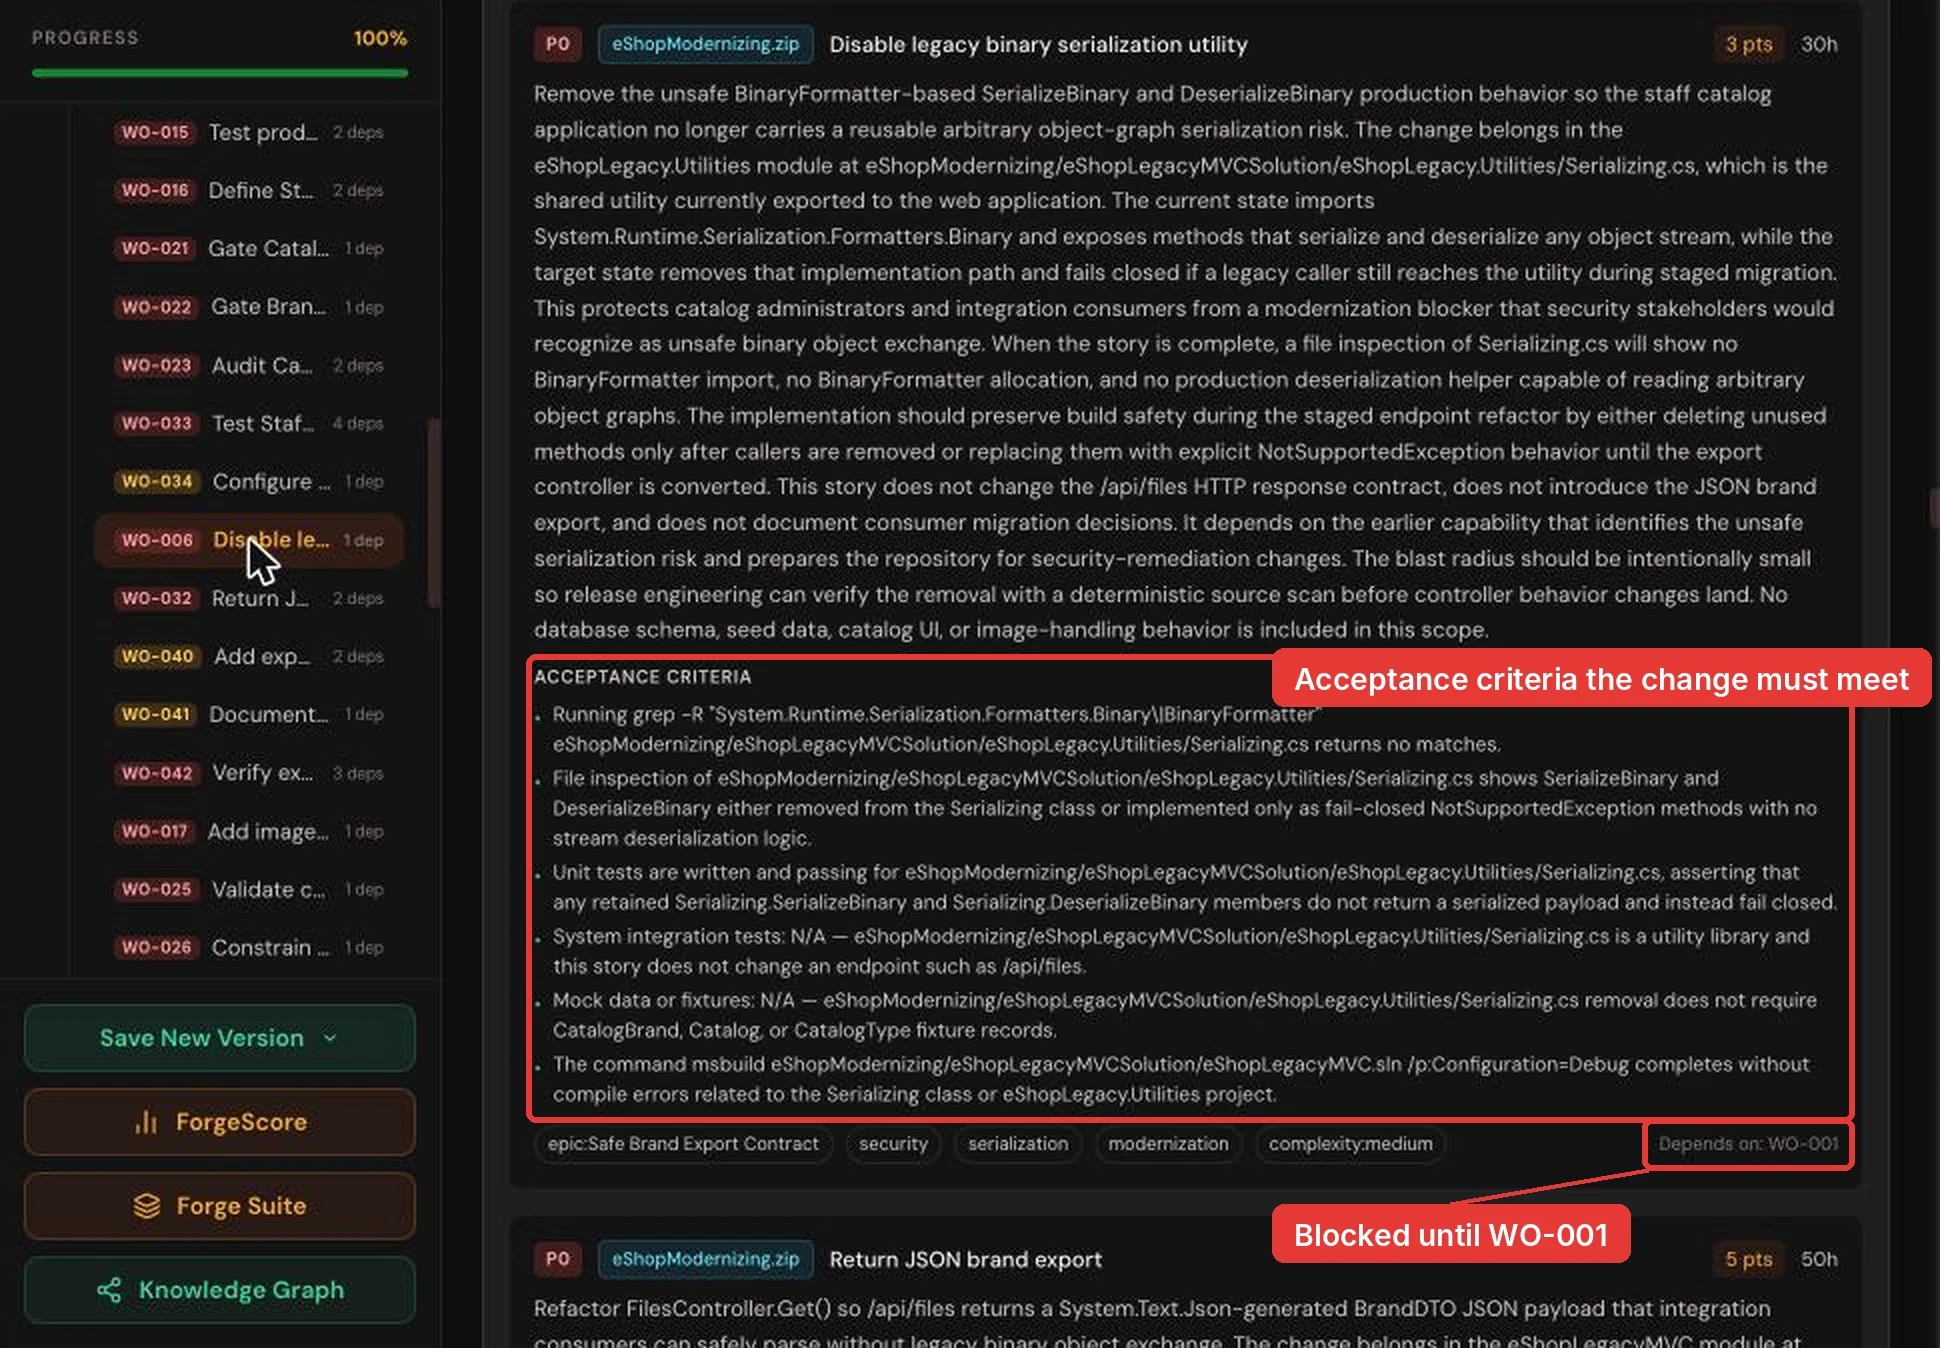Image resolution: width=1940 pixels, height=1348 pixels.
Task: Click the serialization tag
Action: [x=1018, y=1144]
